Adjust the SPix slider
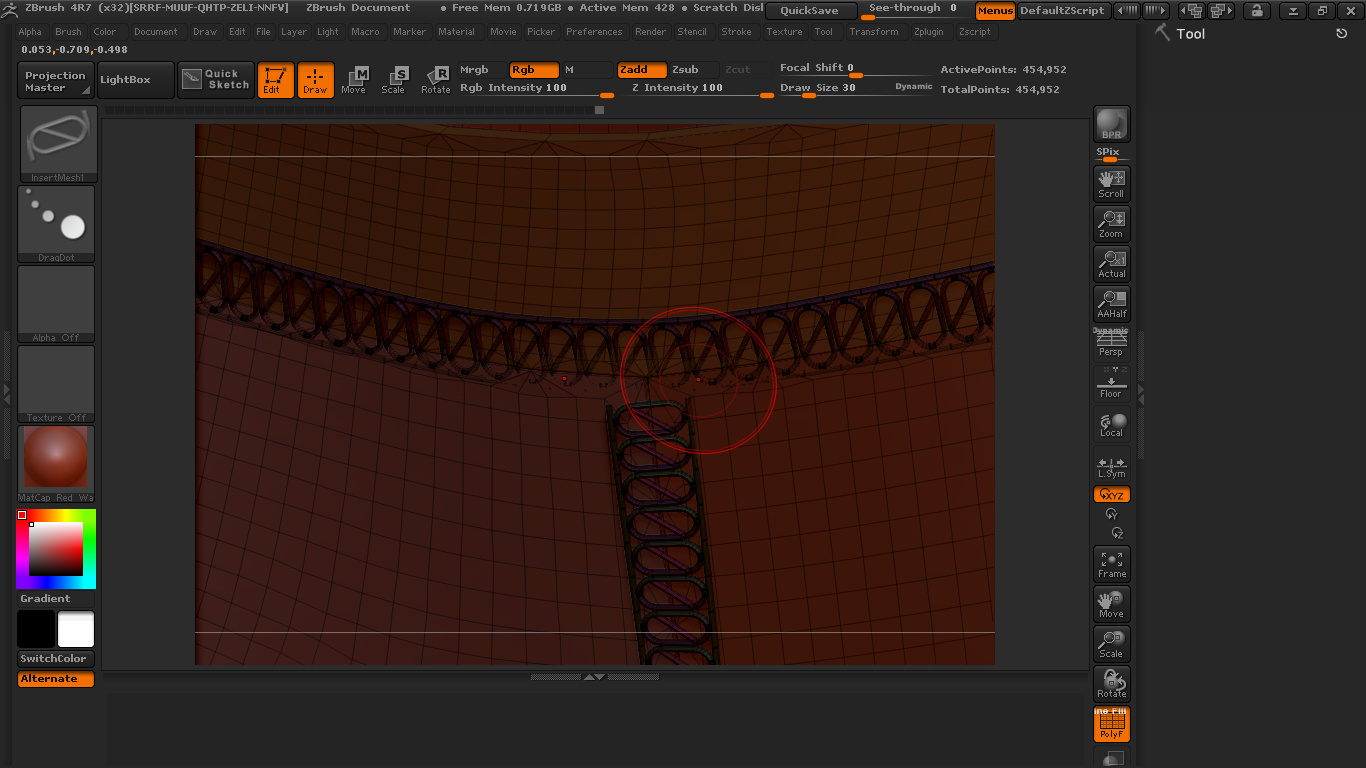The image size is (1366, 768). [1111, 155]
